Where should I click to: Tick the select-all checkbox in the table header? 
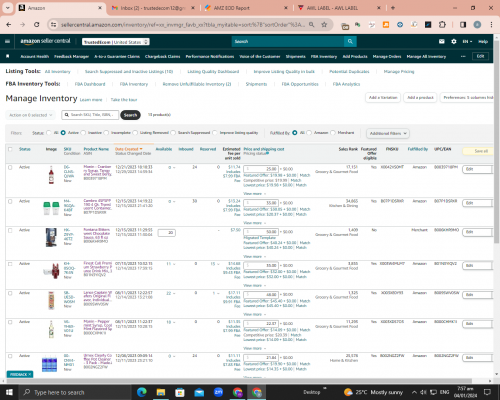click(x=10, y=149)
